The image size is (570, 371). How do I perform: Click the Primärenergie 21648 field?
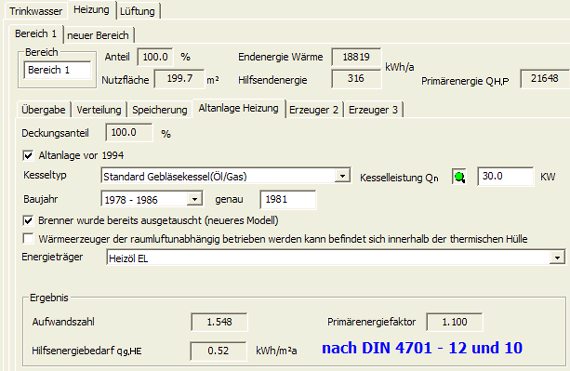pyautogui.click(x=545, y=78)
